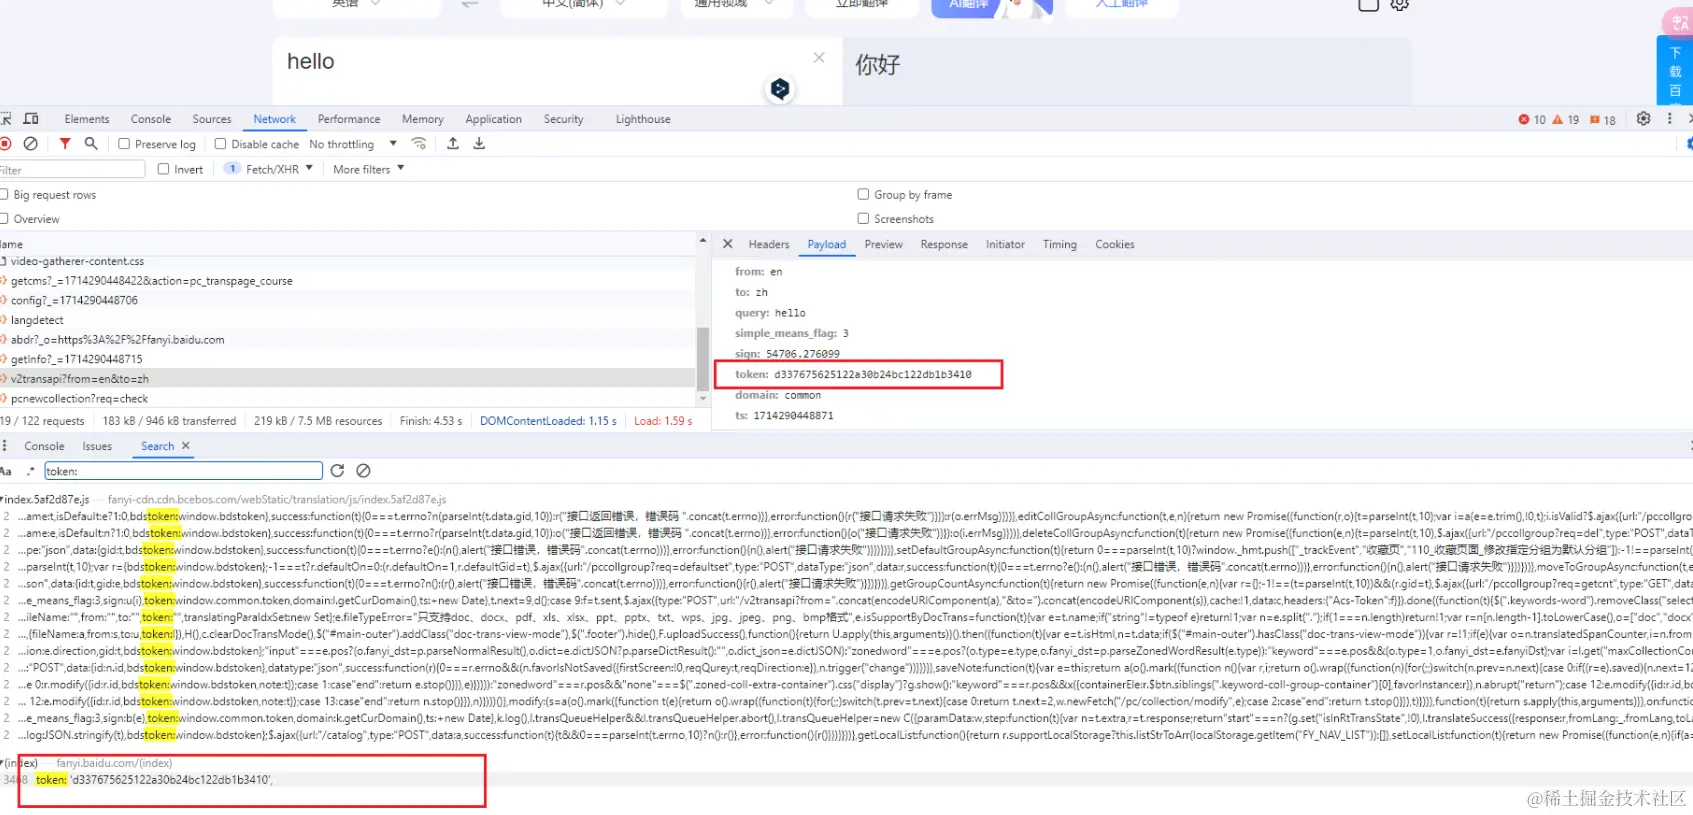Image resolution: width=1693 pixels, height=815 pixels.
Task: Select the v2transapi?from=en&to=zh request
Action: click(348, 379)
